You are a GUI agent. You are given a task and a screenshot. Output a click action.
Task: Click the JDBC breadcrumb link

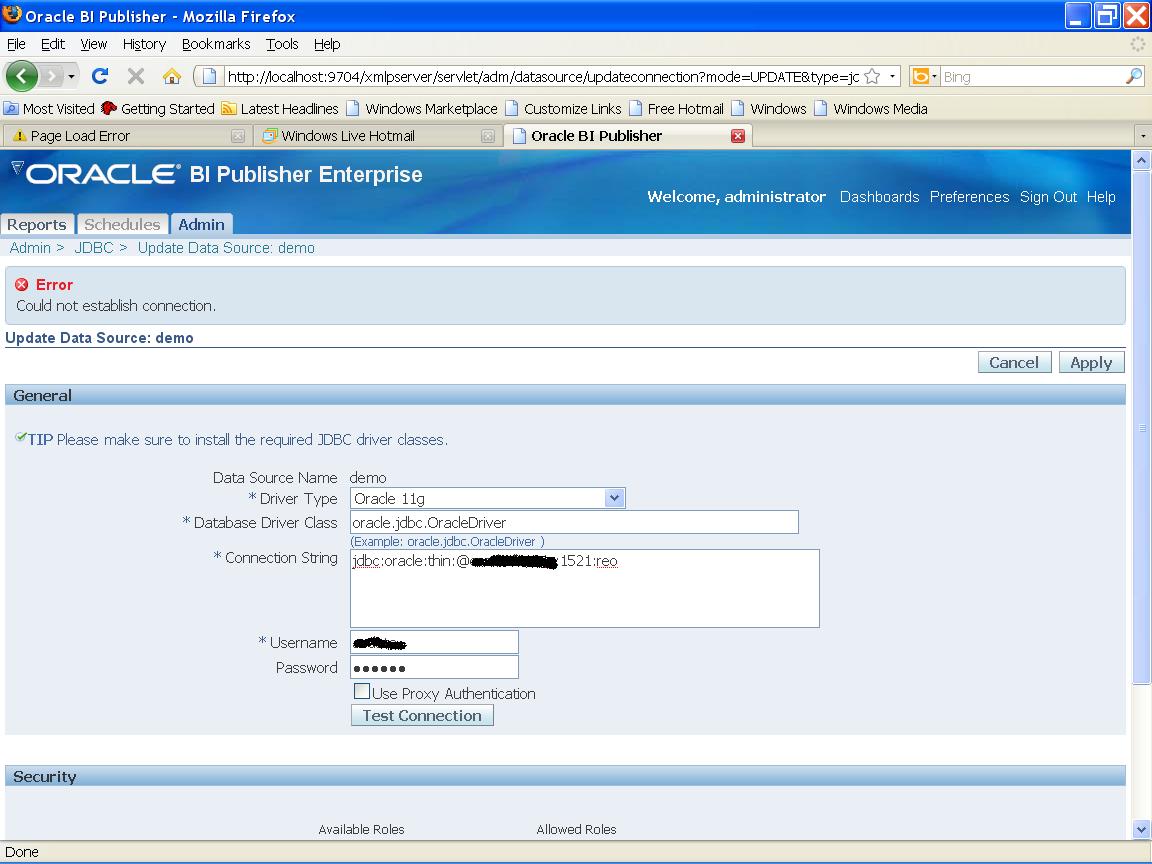(94, 248)
